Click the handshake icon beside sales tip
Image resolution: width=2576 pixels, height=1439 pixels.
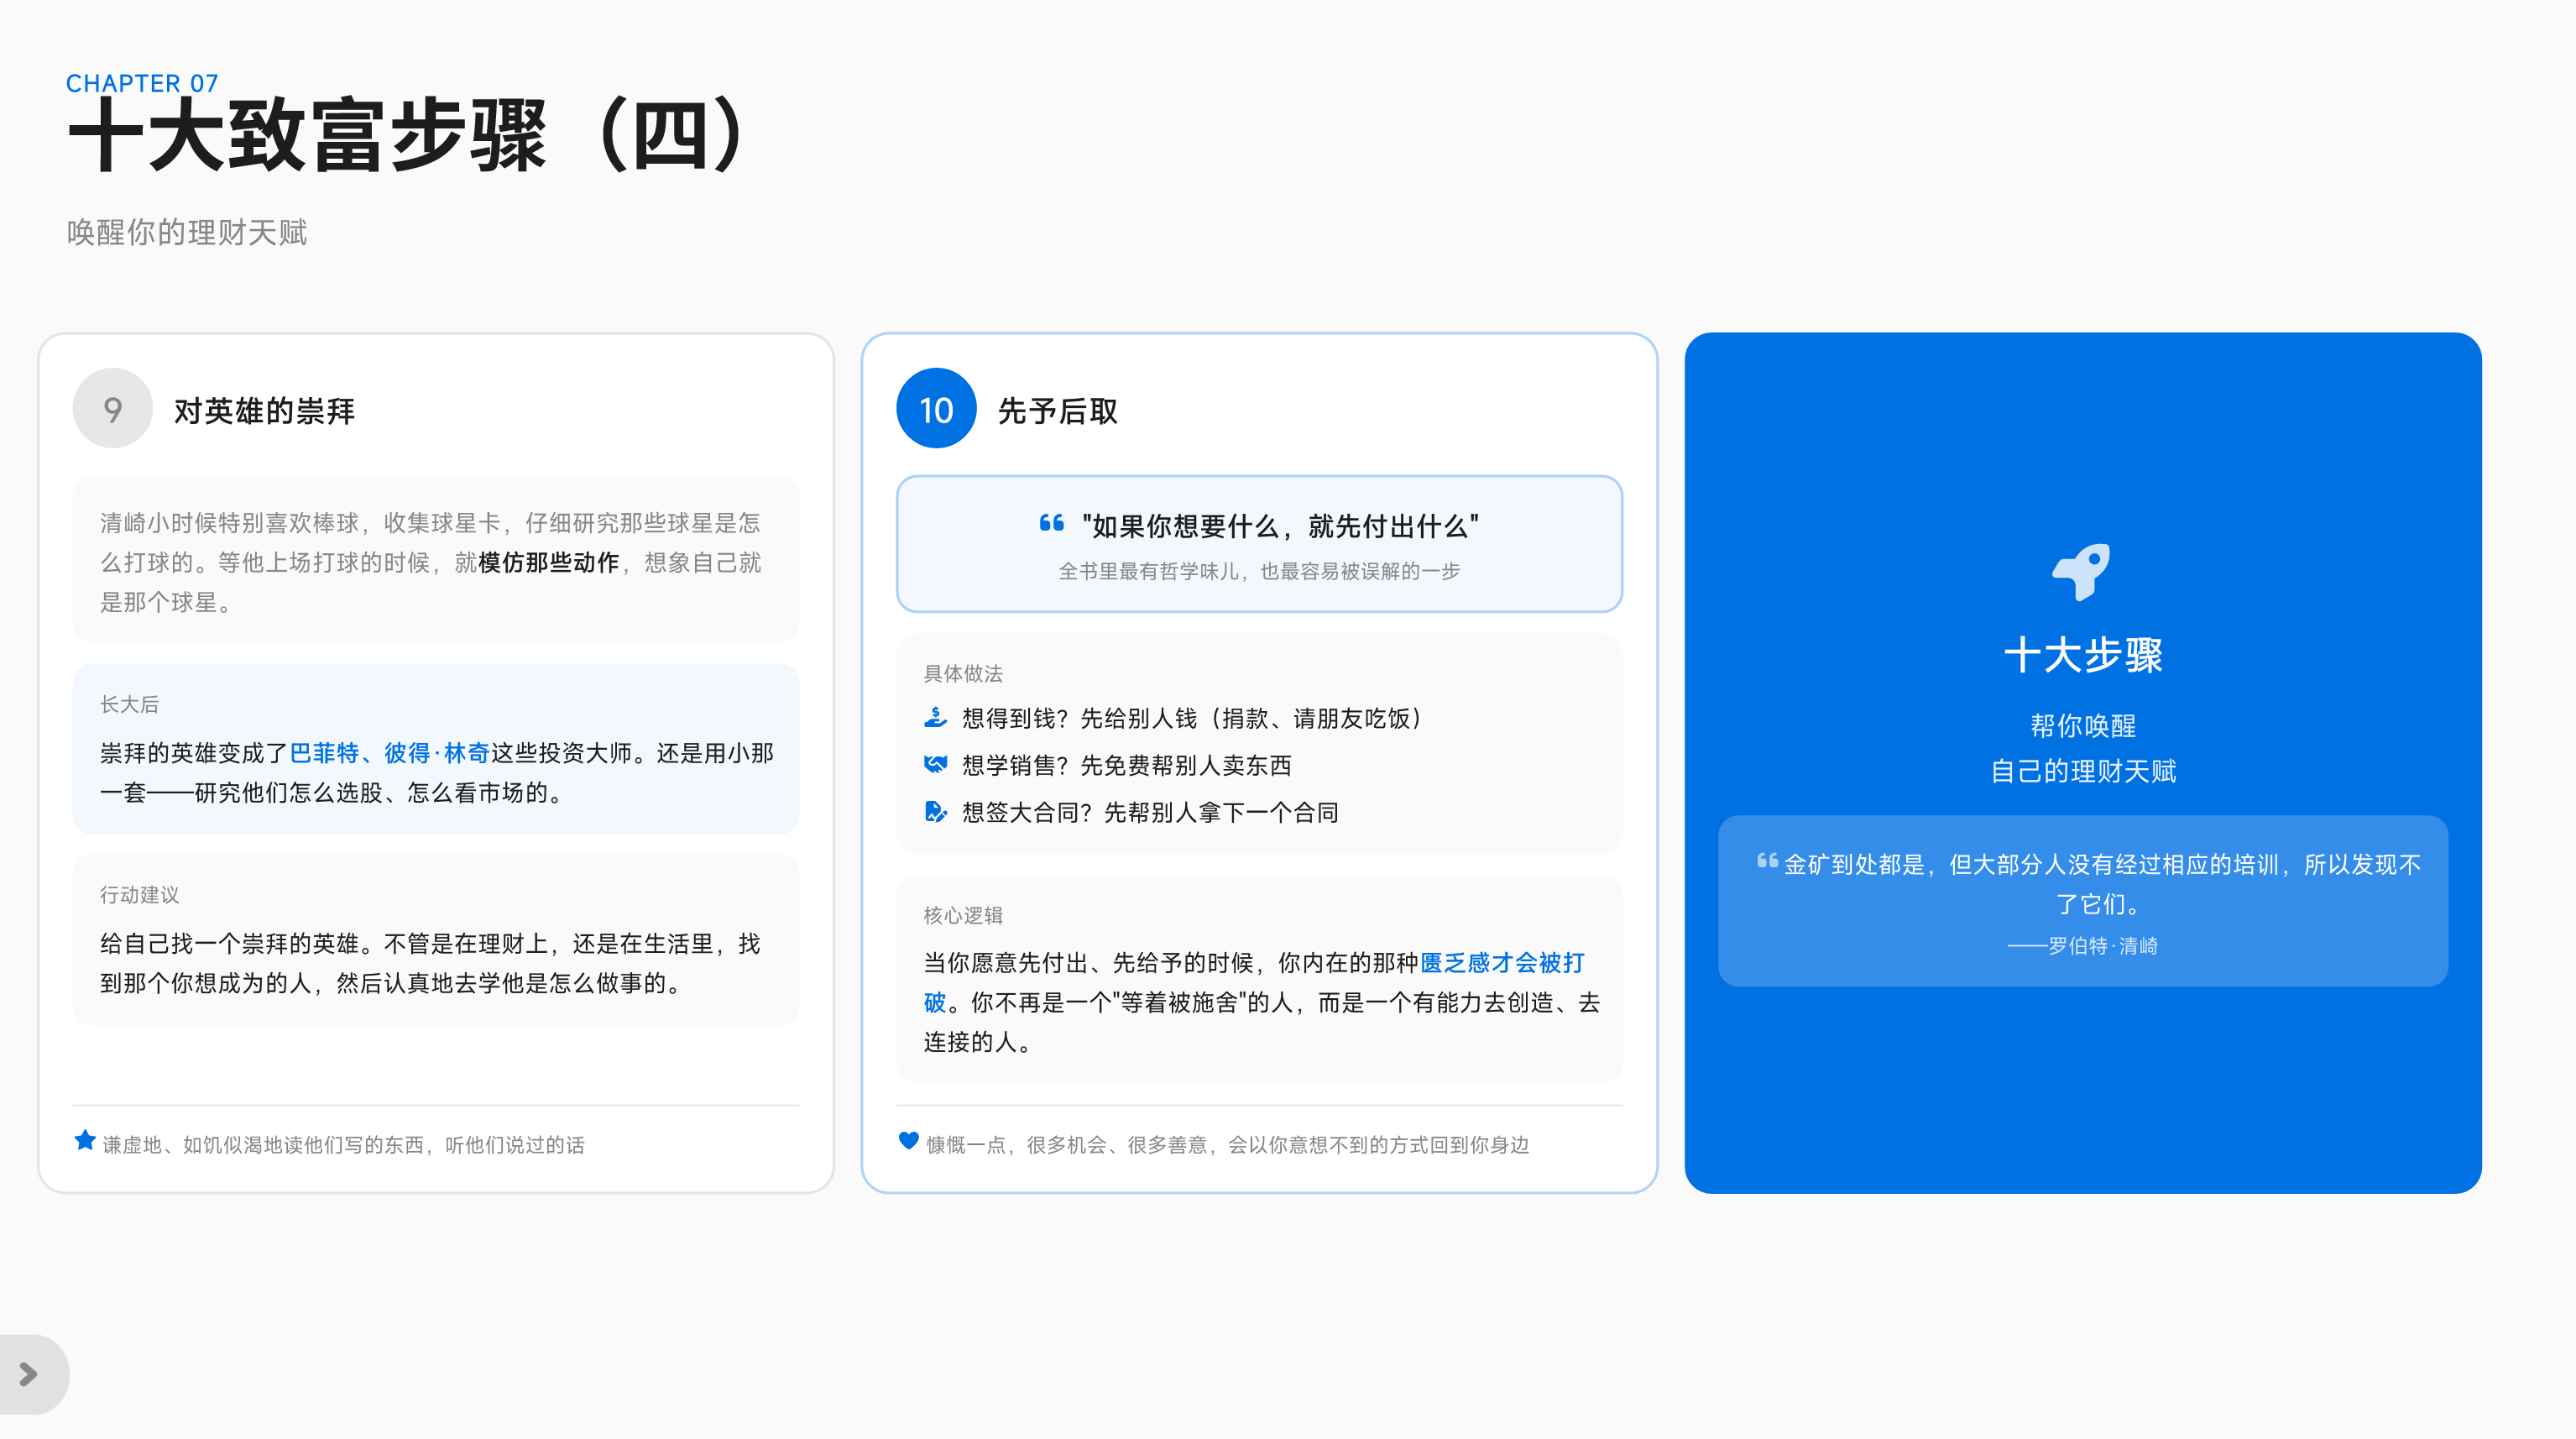click(x=935, y=765)
